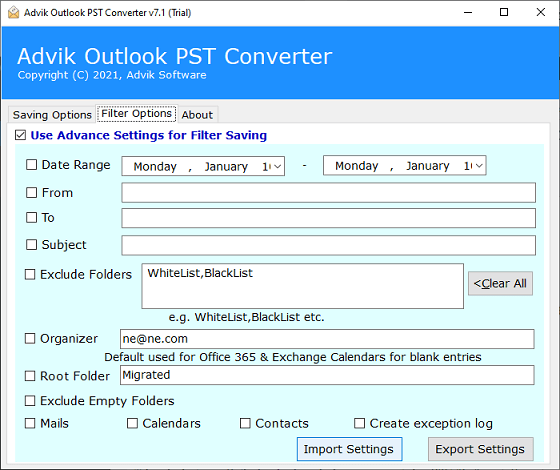560x470 pixels.
Task: Tick the Contacts checkbox
Action: click(x=245, y=423)
